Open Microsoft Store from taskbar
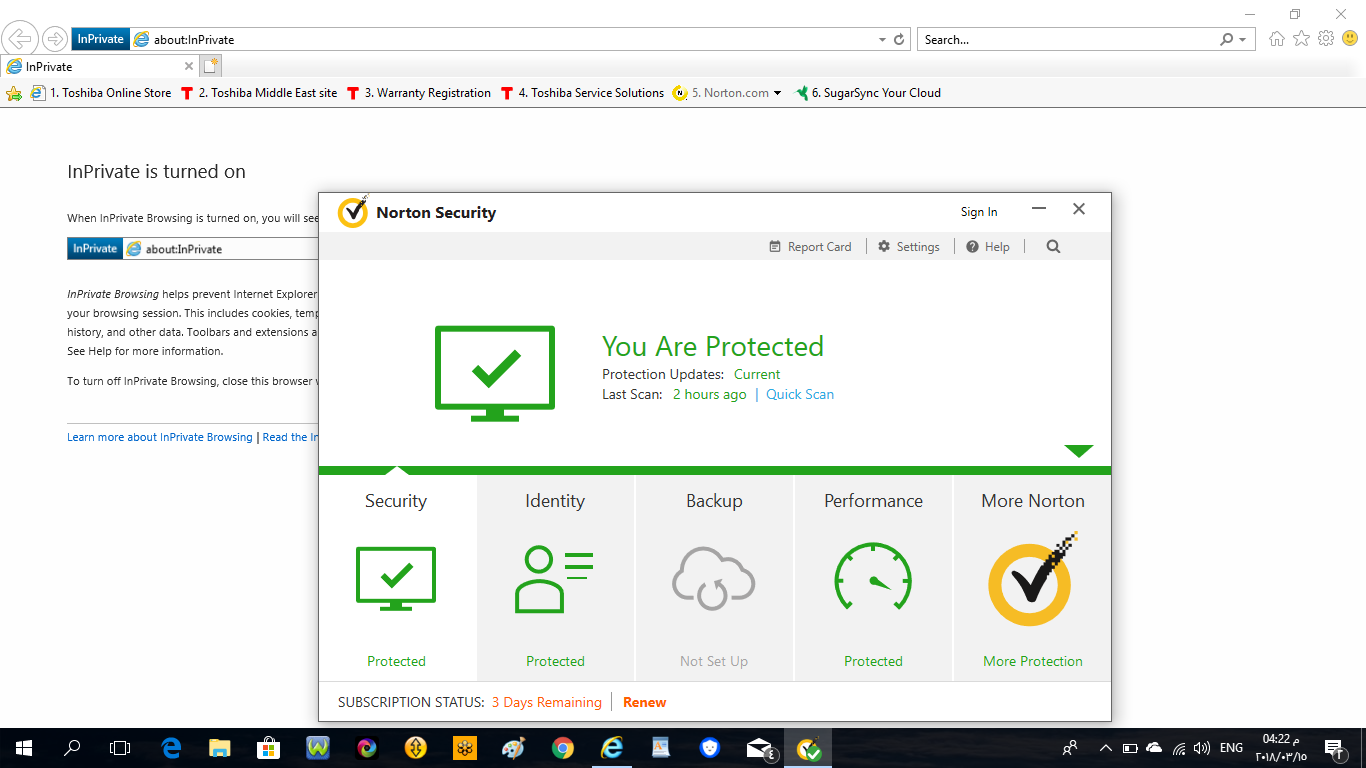 click(269, 748)
